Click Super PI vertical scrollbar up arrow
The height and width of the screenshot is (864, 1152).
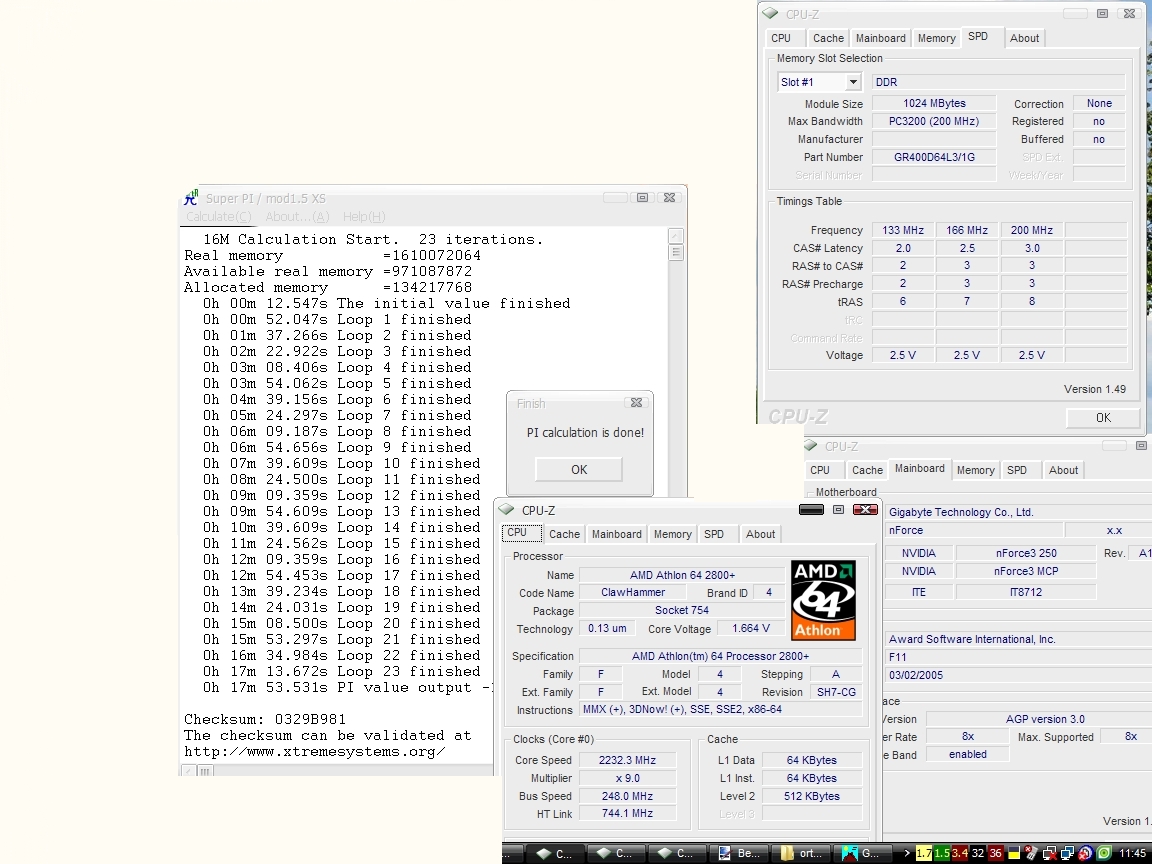[676, 236]
